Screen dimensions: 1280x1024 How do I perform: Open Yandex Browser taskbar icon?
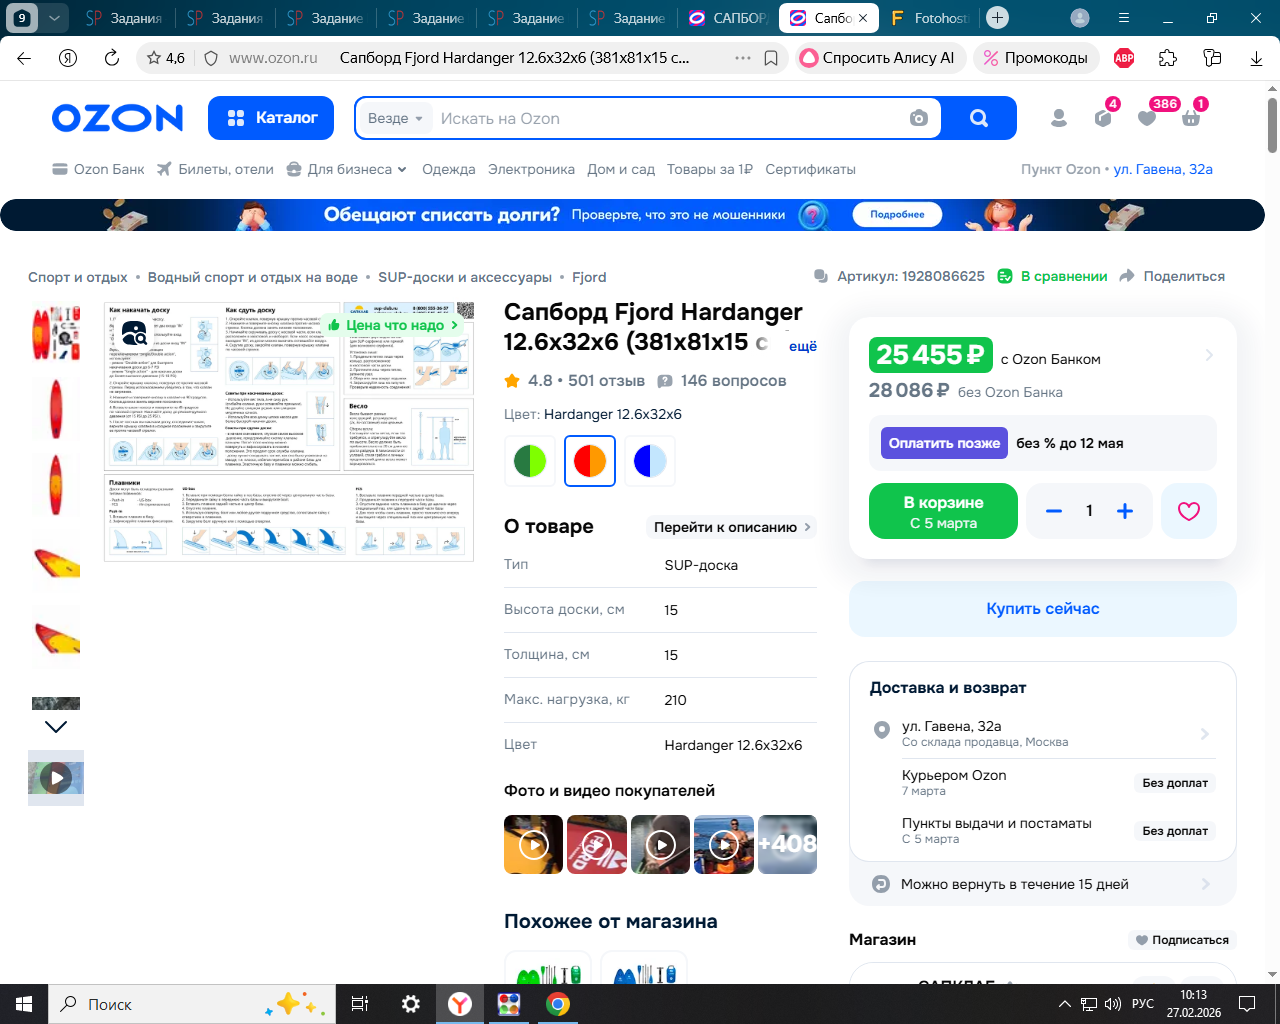pos(460,1004)
